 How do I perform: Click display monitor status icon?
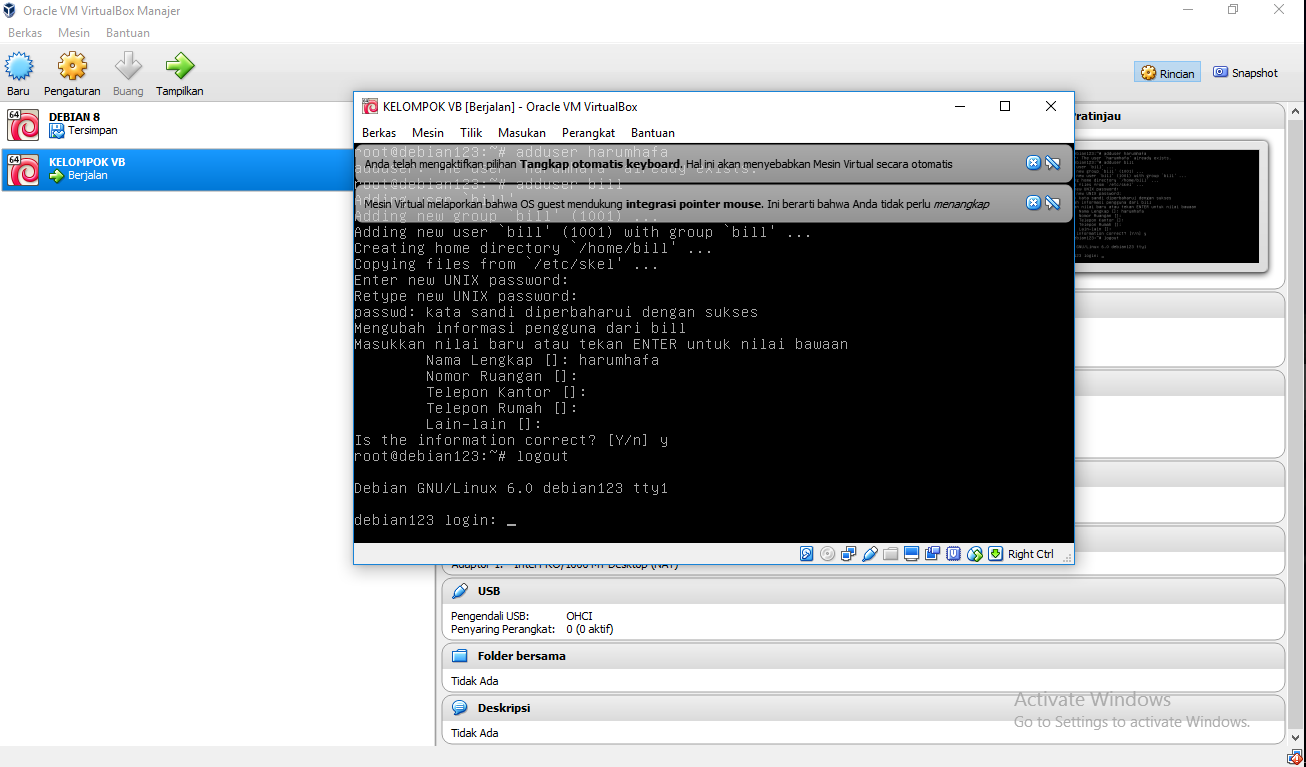point(912,554)
